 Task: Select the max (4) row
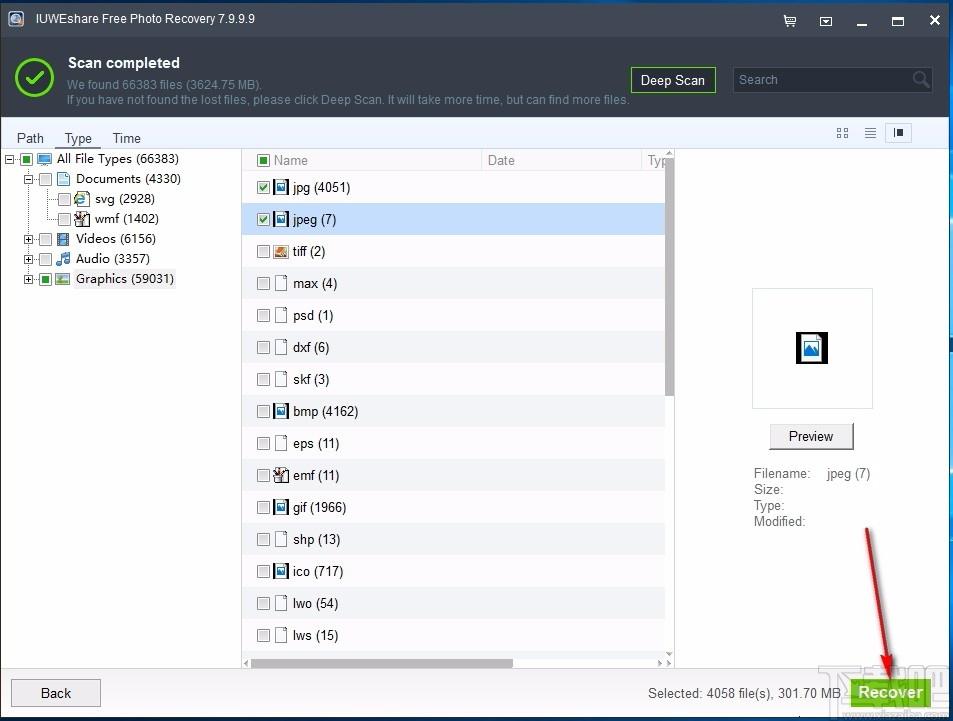coord(453,283)
